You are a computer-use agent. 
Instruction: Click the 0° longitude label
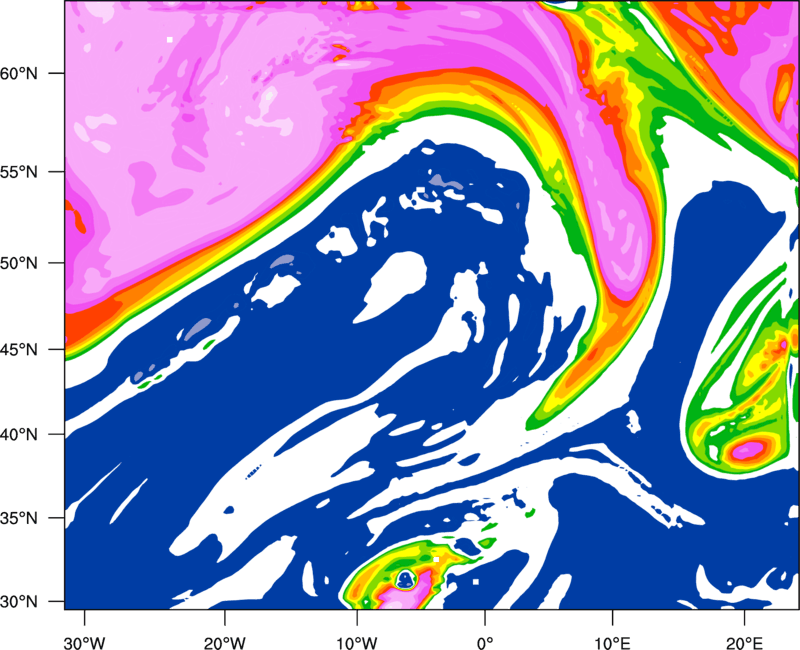tap(485, 643)
